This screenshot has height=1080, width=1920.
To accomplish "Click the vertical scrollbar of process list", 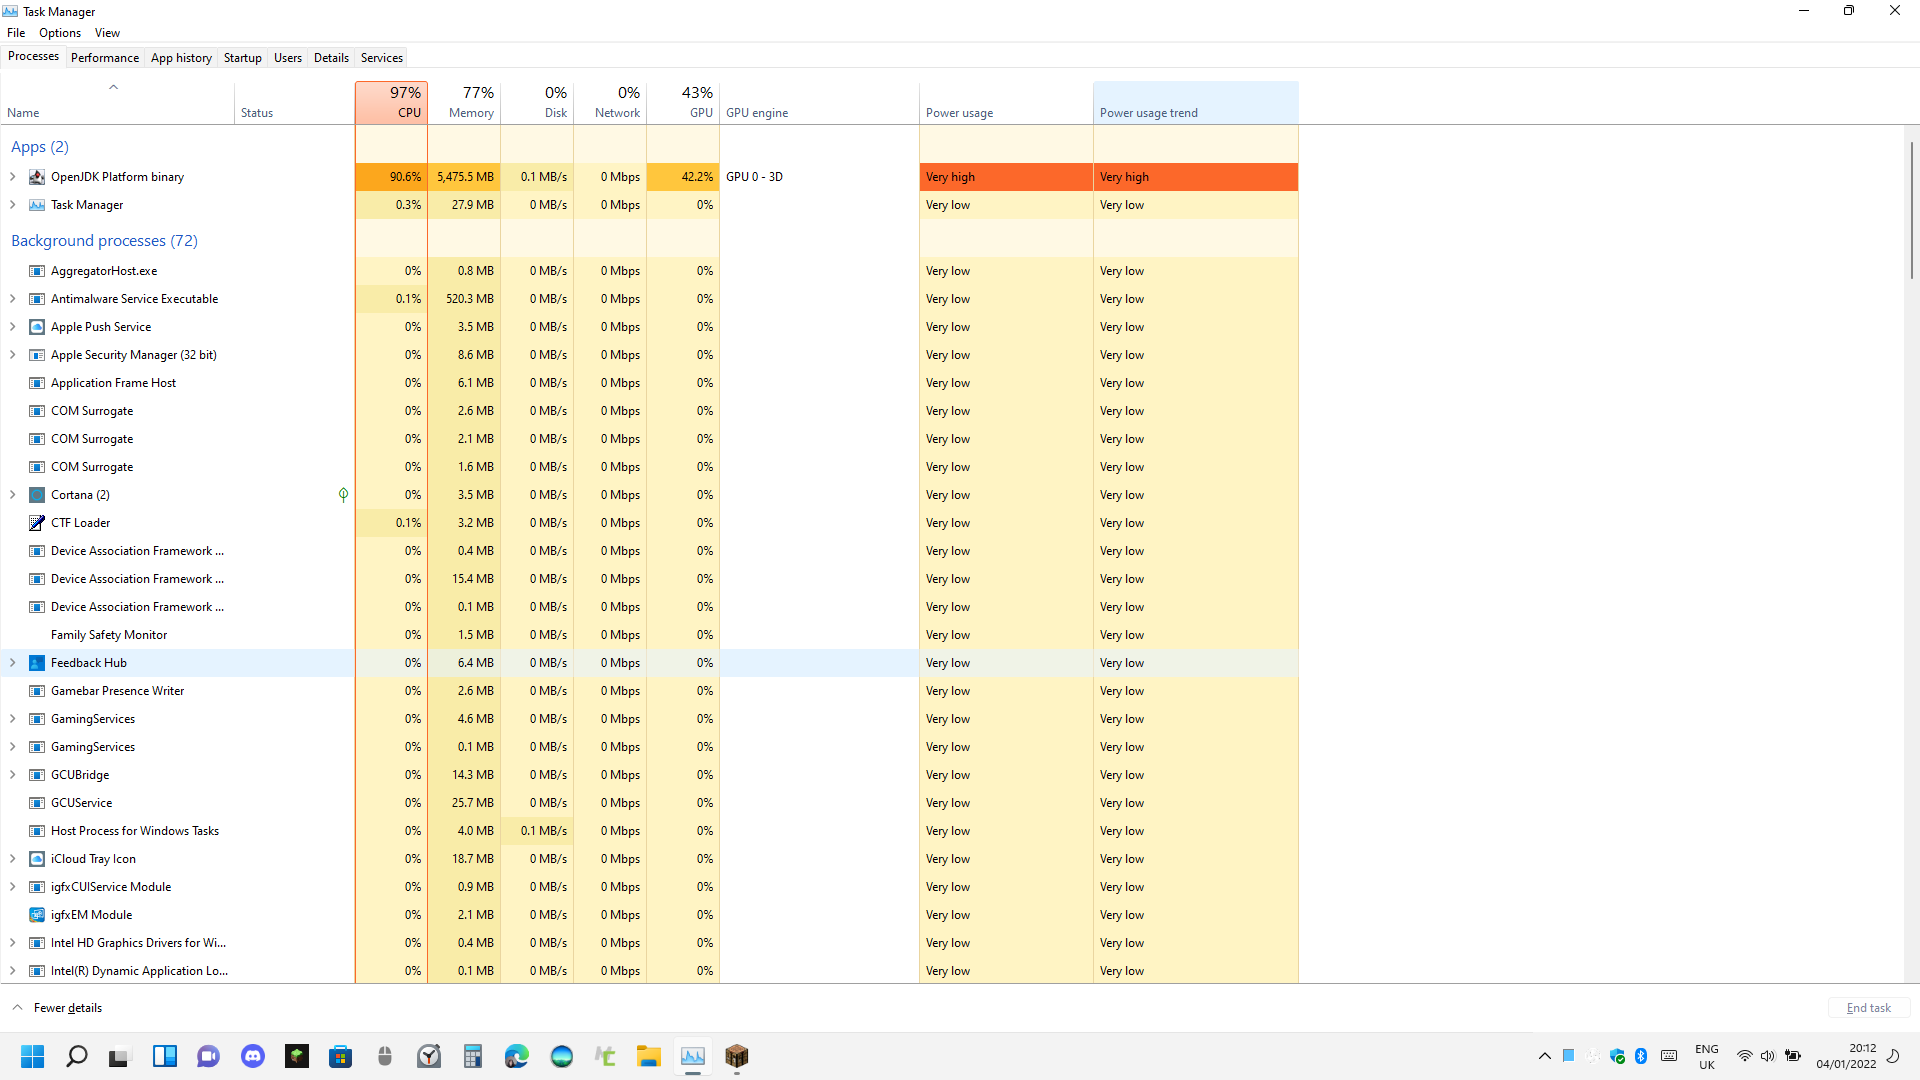I will pos(1911,210).
